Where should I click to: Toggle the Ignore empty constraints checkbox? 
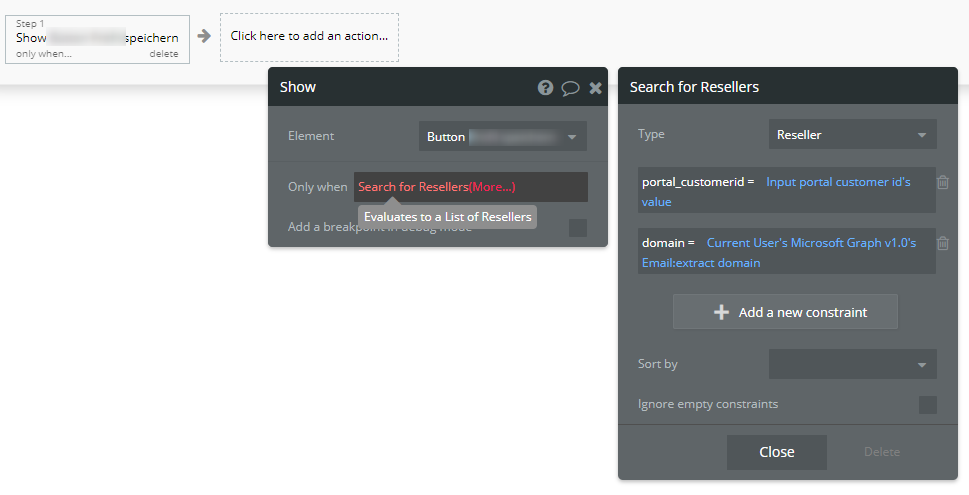click(928, 405)
